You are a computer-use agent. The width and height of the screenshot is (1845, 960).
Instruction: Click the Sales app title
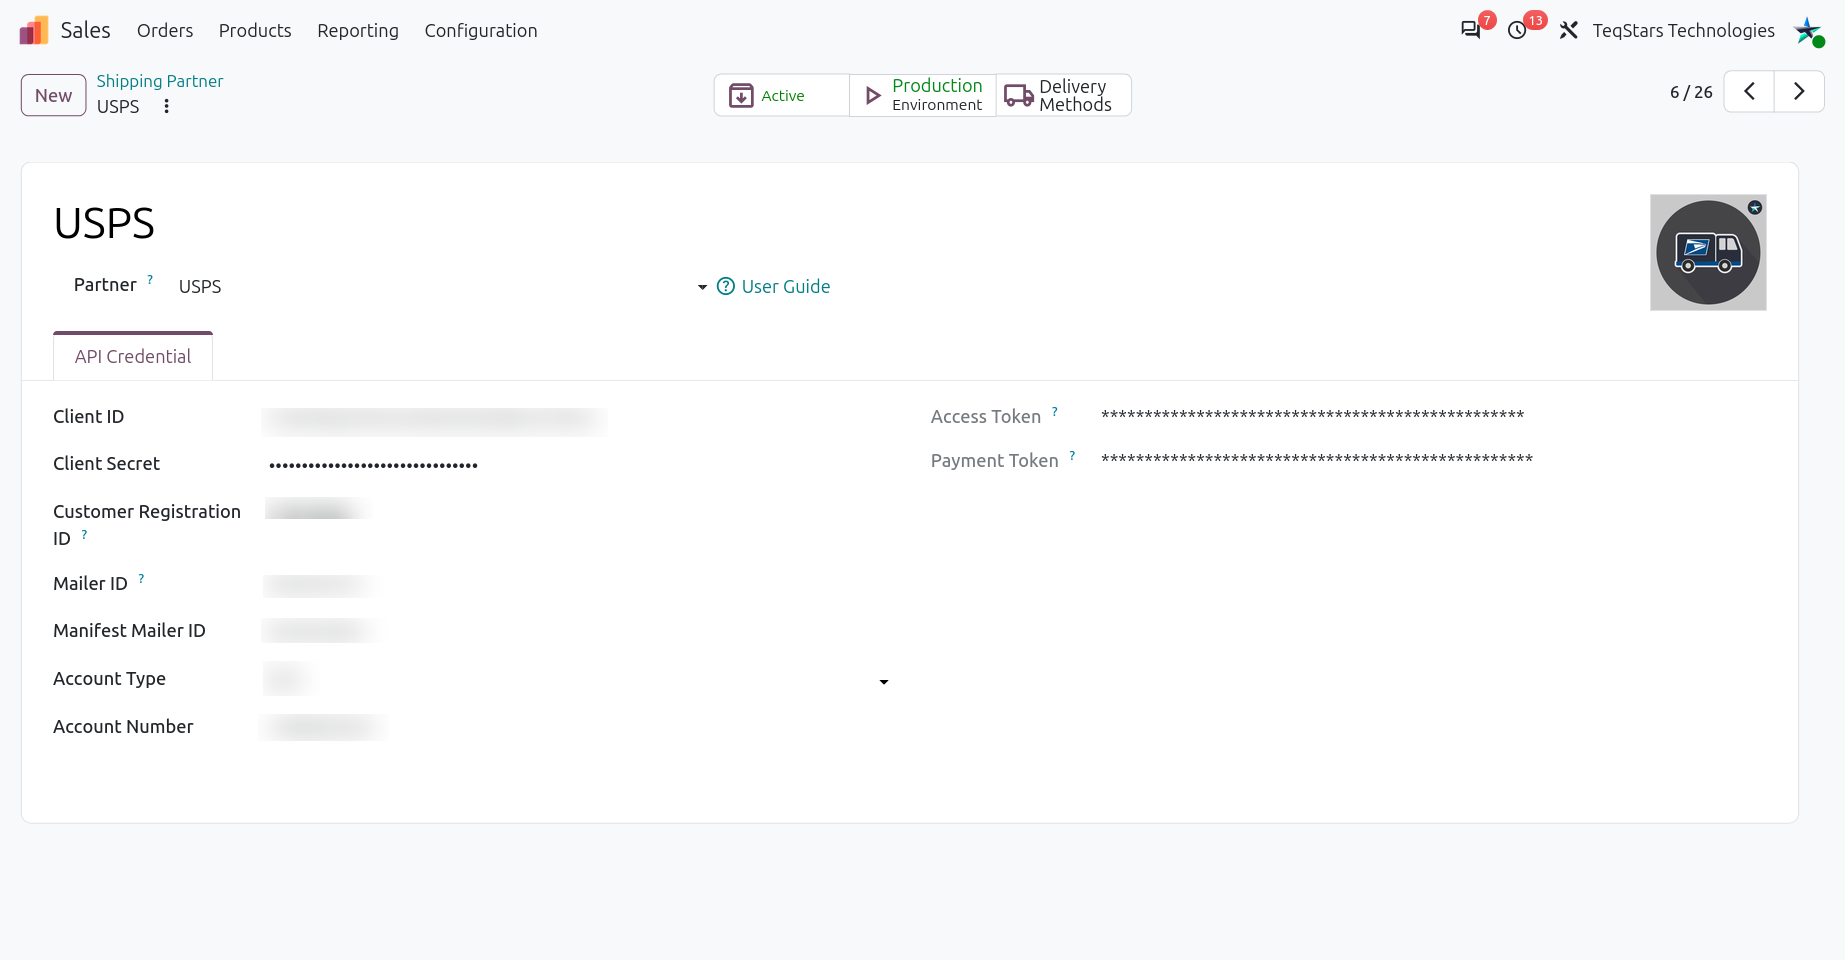(85, 31)
